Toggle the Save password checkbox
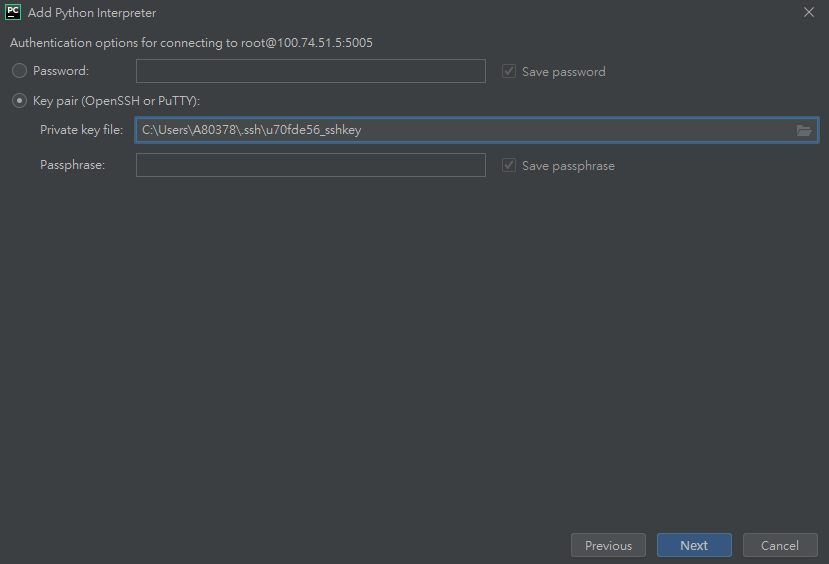The height and width of the screenshot is (564, 829). (509, 71)
